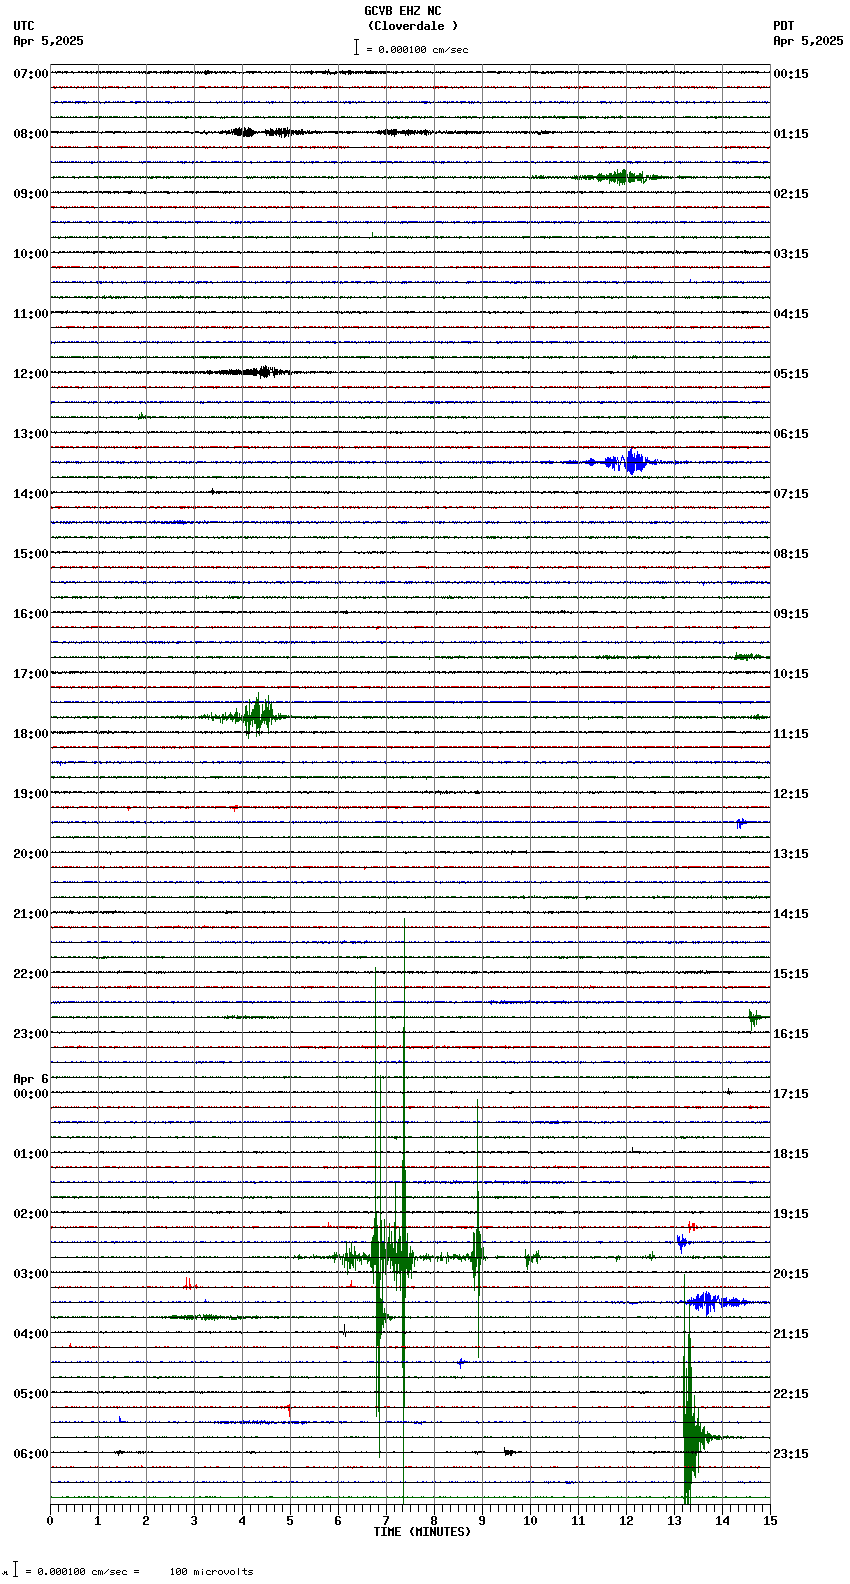The width and height of the screenshot is (850, 1584).
Task: Click the station title GCVB EHZ NC
Action: 402,11
